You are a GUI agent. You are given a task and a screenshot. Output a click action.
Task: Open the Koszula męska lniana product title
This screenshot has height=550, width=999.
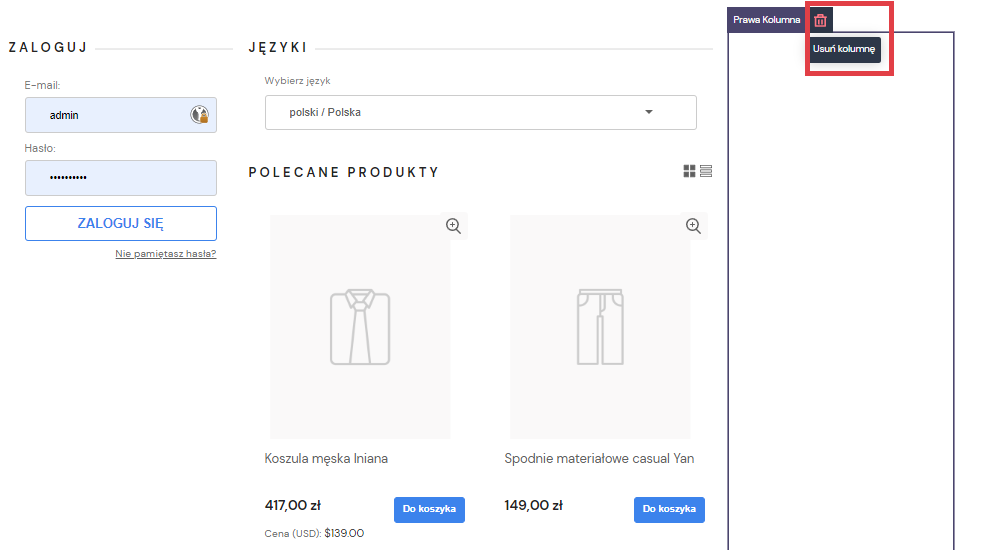326,459
